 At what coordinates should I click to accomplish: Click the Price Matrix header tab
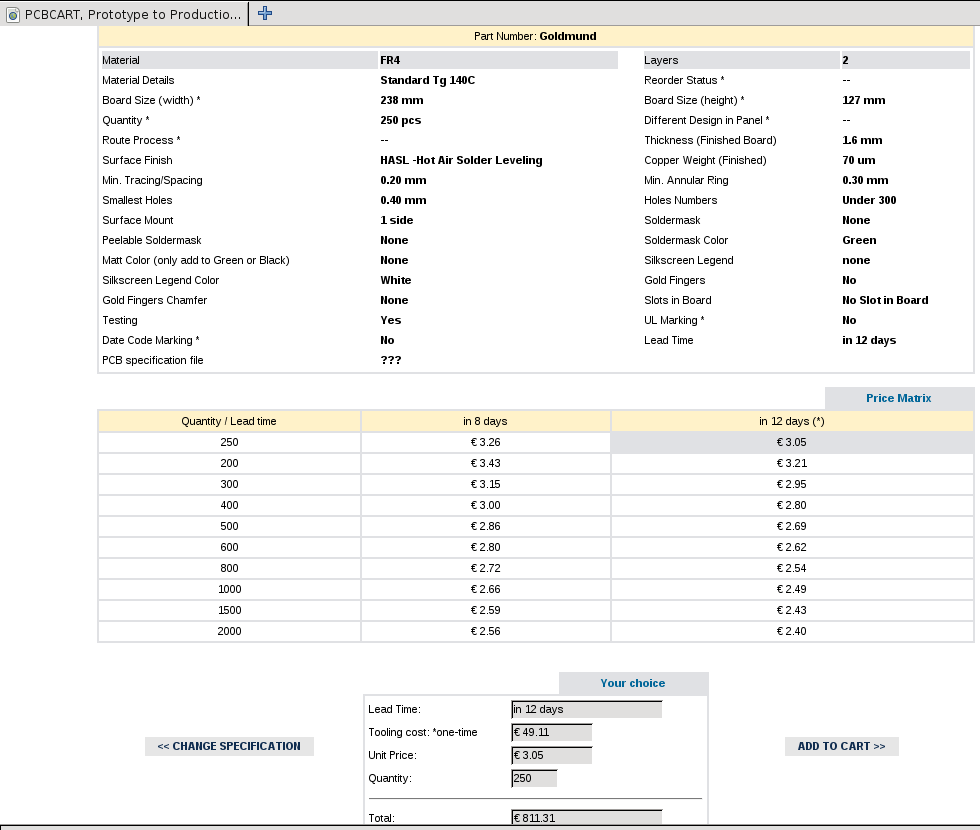click(x=899, y=398)
